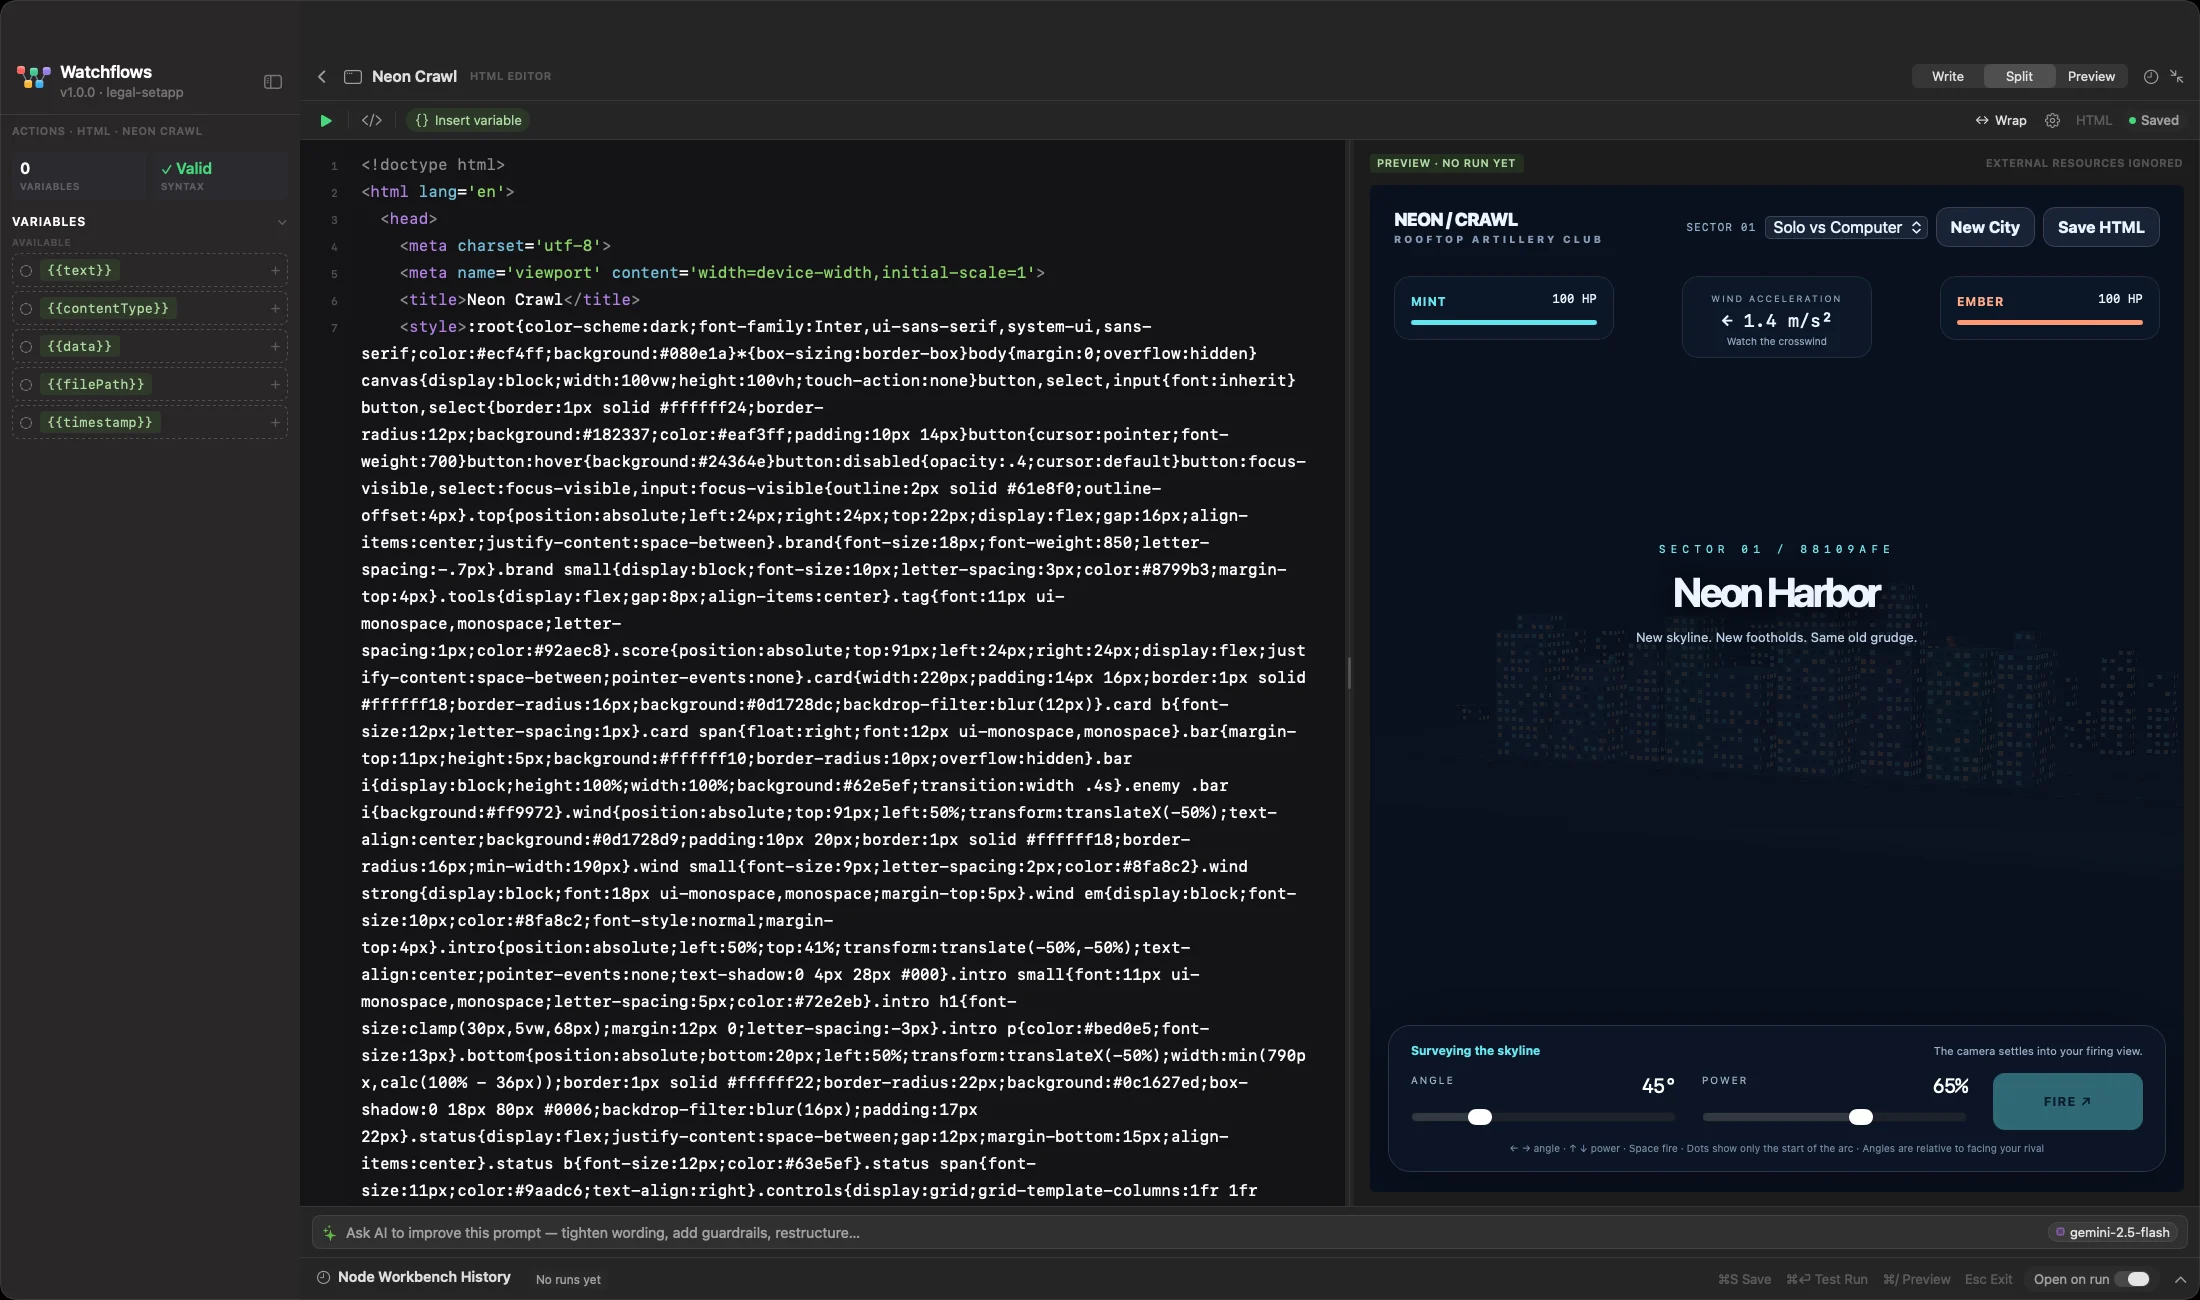The image size is (2200, 1300).
Task: Collapse the sidebar panel icon
Action: [x=273, y=82]
